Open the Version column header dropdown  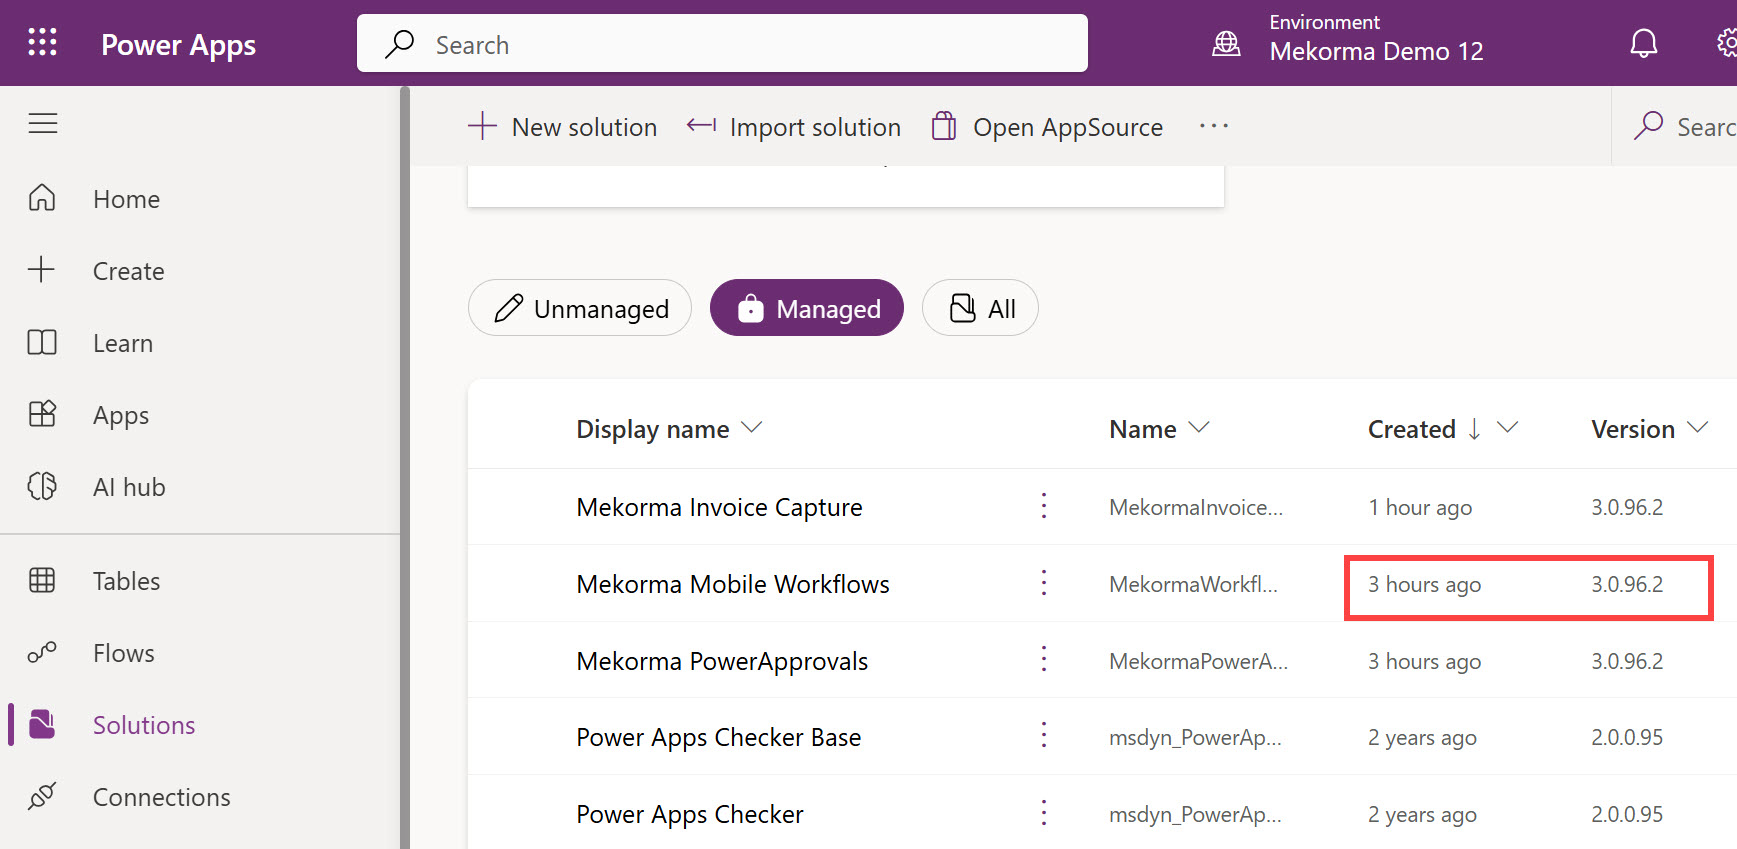click(1697, 428)
